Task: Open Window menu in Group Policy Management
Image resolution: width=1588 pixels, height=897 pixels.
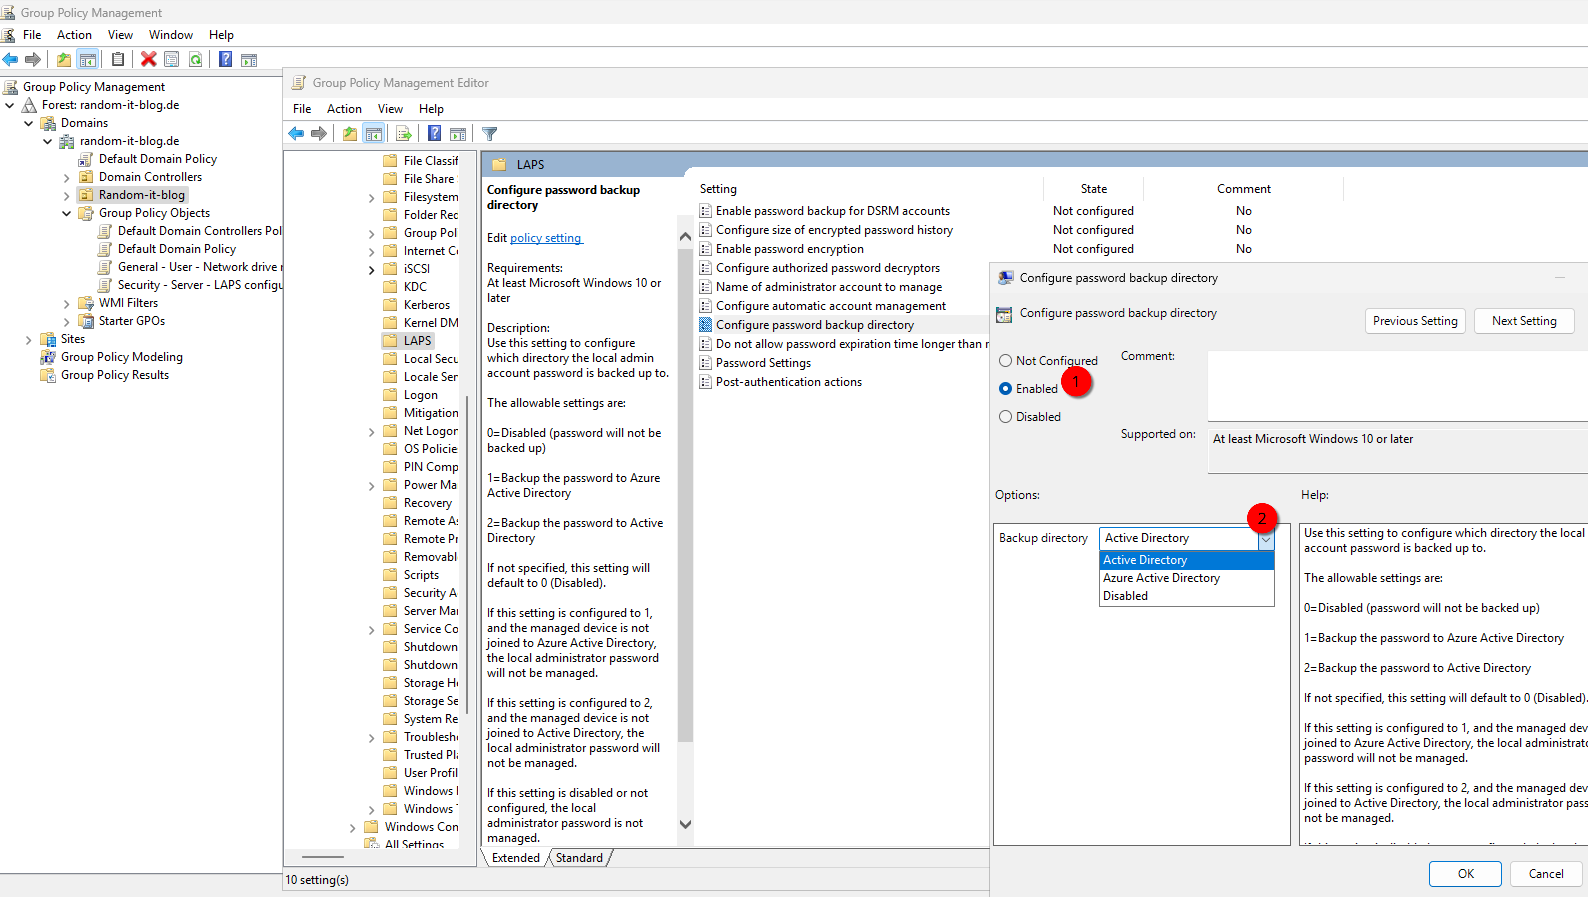Action: point(171,35)
